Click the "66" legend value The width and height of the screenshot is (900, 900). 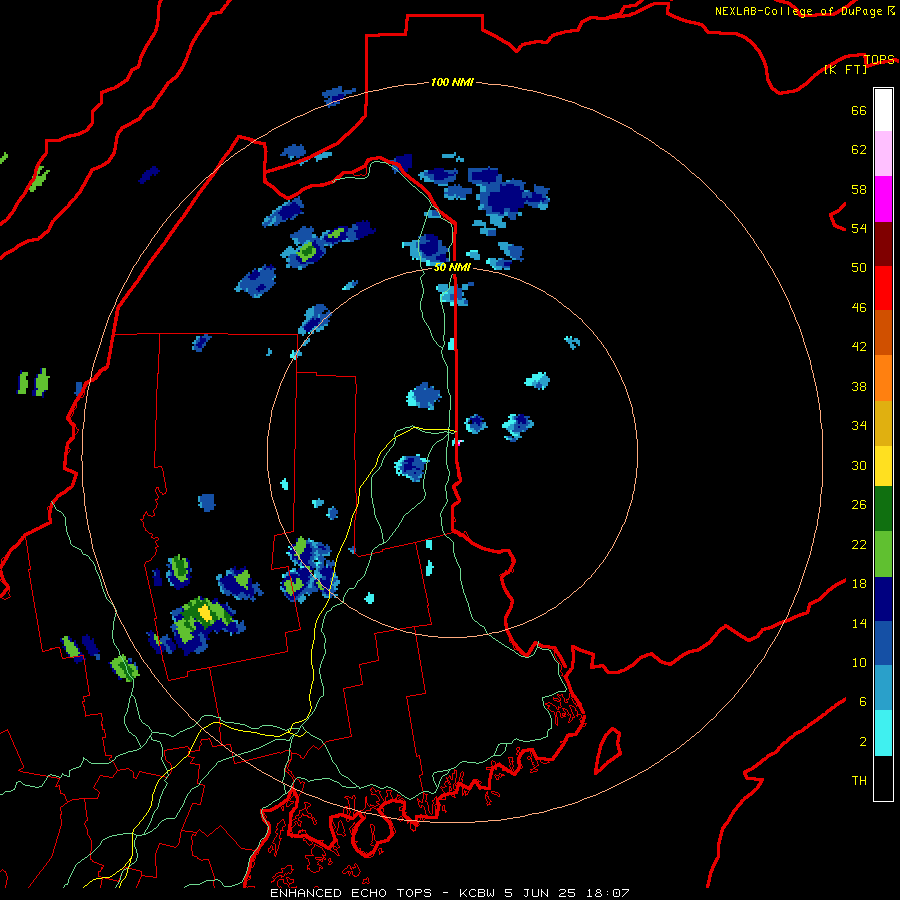[x=859, y=110]
